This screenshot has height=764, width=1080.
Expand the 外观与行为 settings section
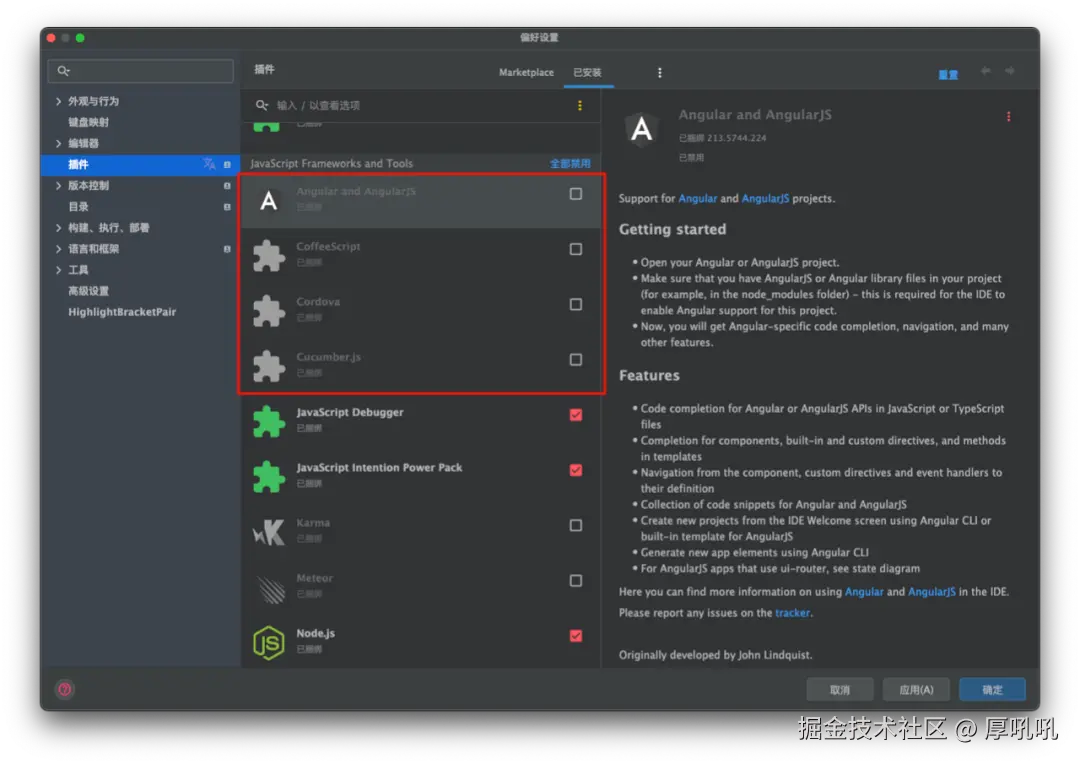pos(59,101)
